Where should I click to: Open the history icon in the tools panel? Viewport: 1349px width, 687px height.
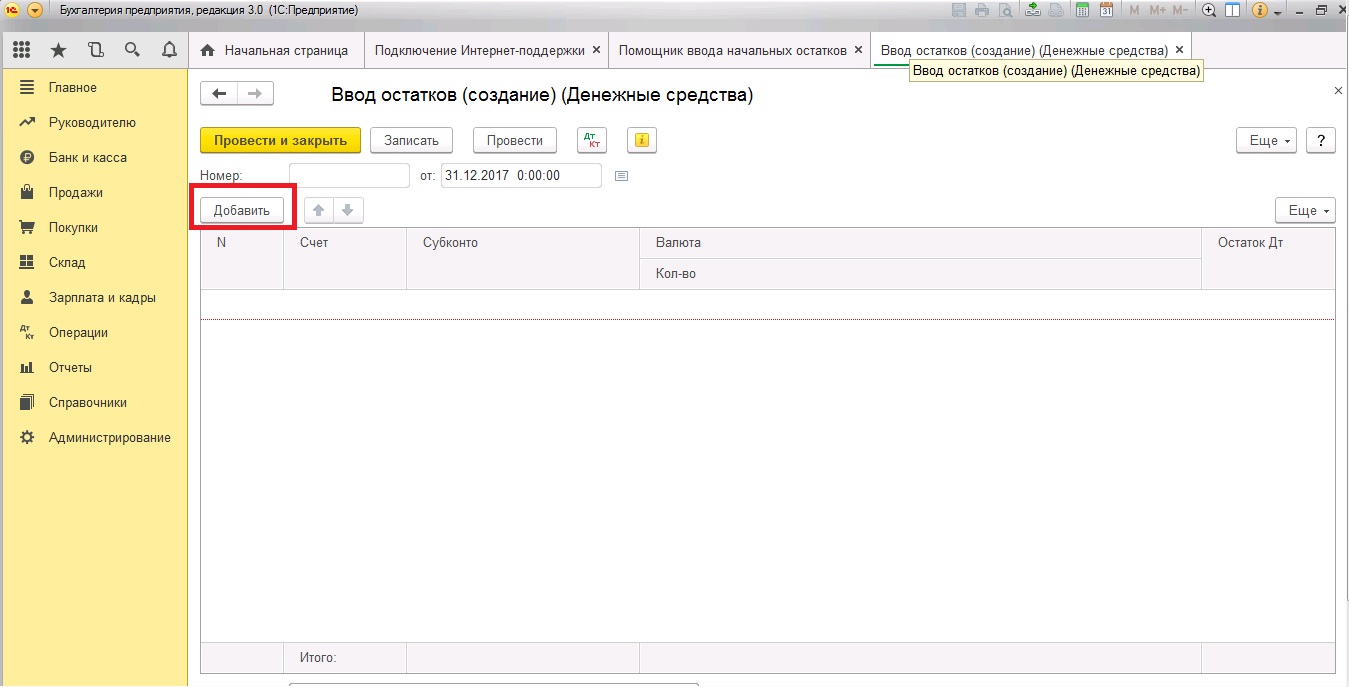(x=95, y=50)
